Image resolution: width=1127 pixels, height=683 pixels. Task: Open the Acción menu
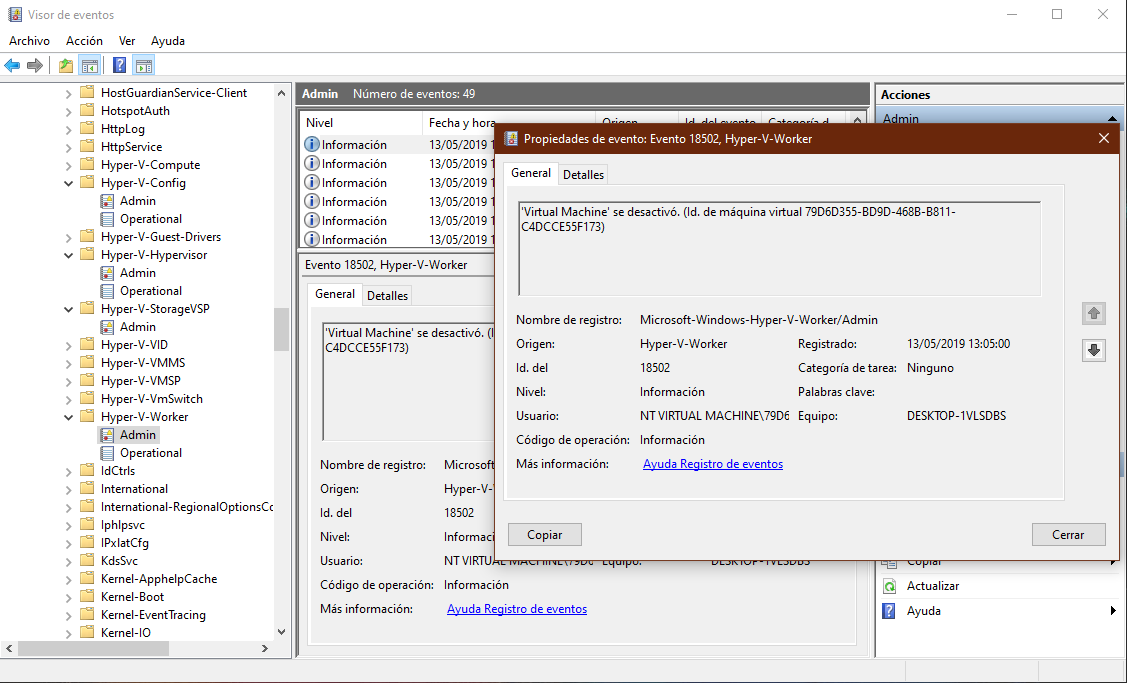pyautogui.click(x=84, y=41)
